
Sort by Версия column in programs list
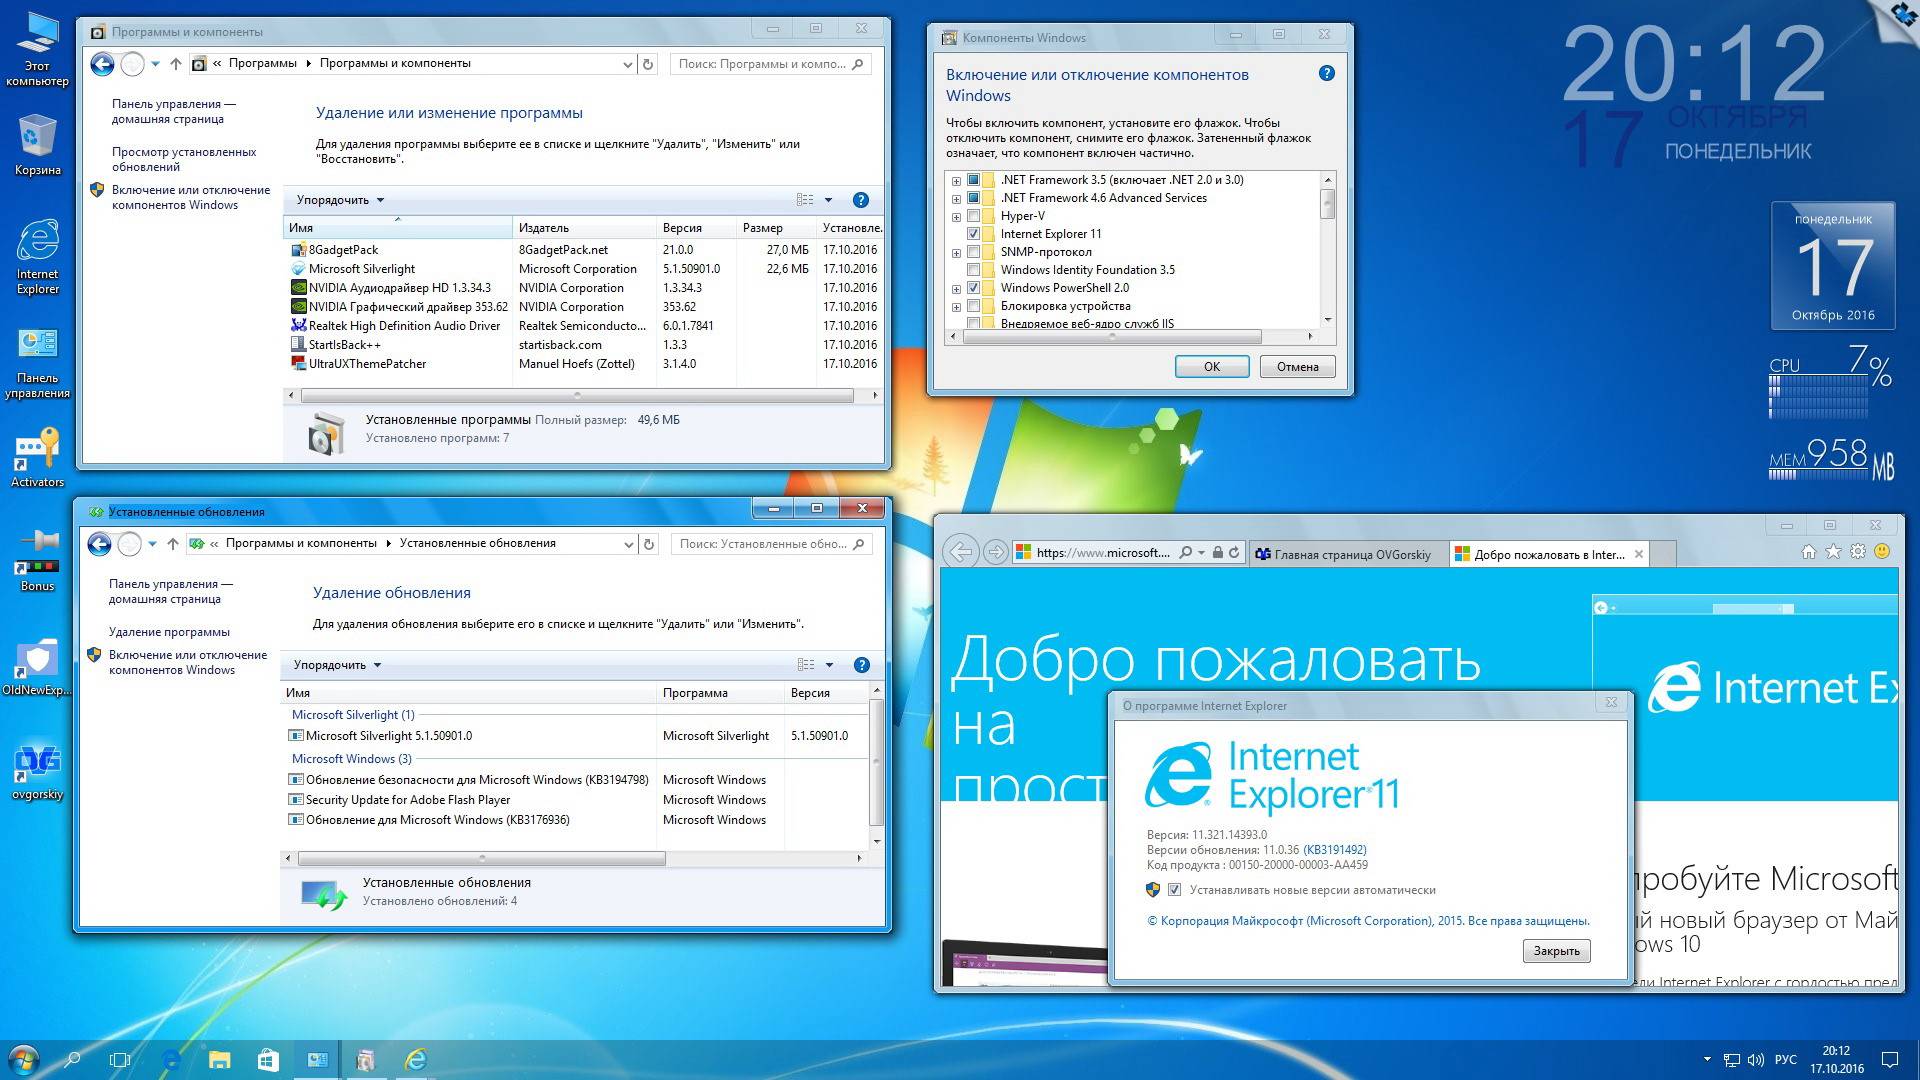click(697, 228)
